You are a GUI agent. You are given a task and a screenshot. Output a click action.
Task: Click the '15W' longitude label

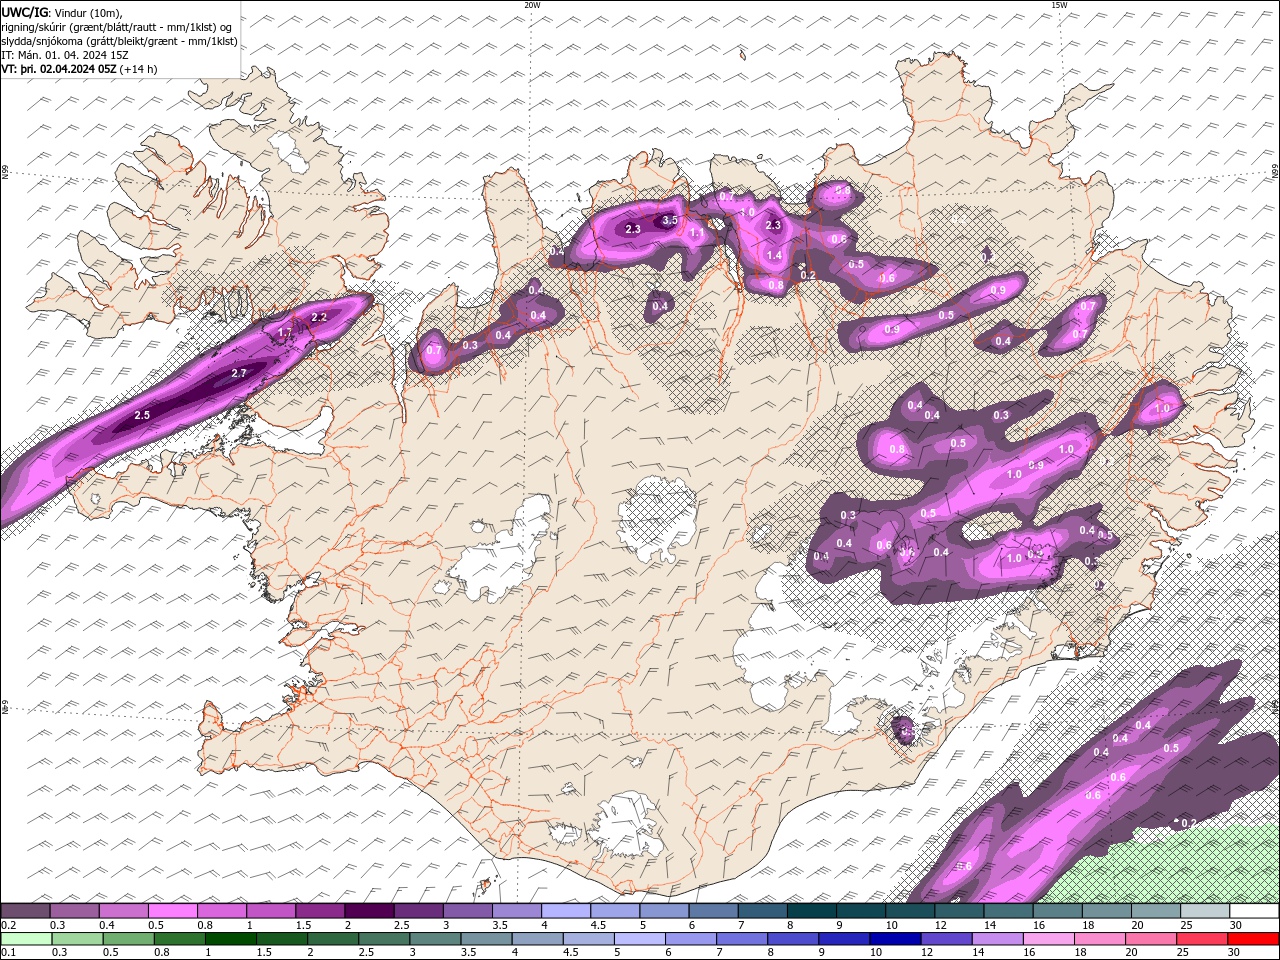pos(1058,5)
